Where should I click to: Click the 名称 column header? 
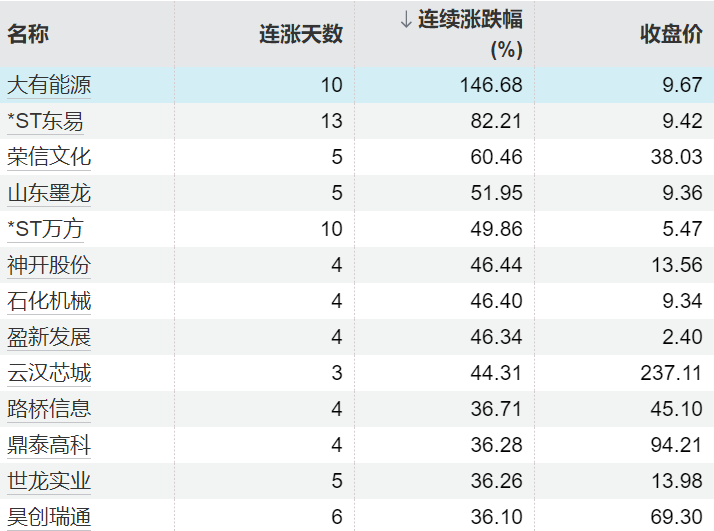pyautogui.click(x=28, y=34)
